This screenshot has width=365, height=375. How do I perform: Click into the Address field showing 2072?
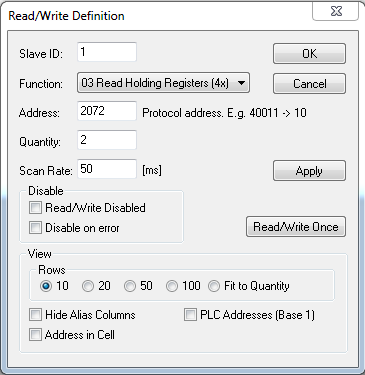point(107,111)
